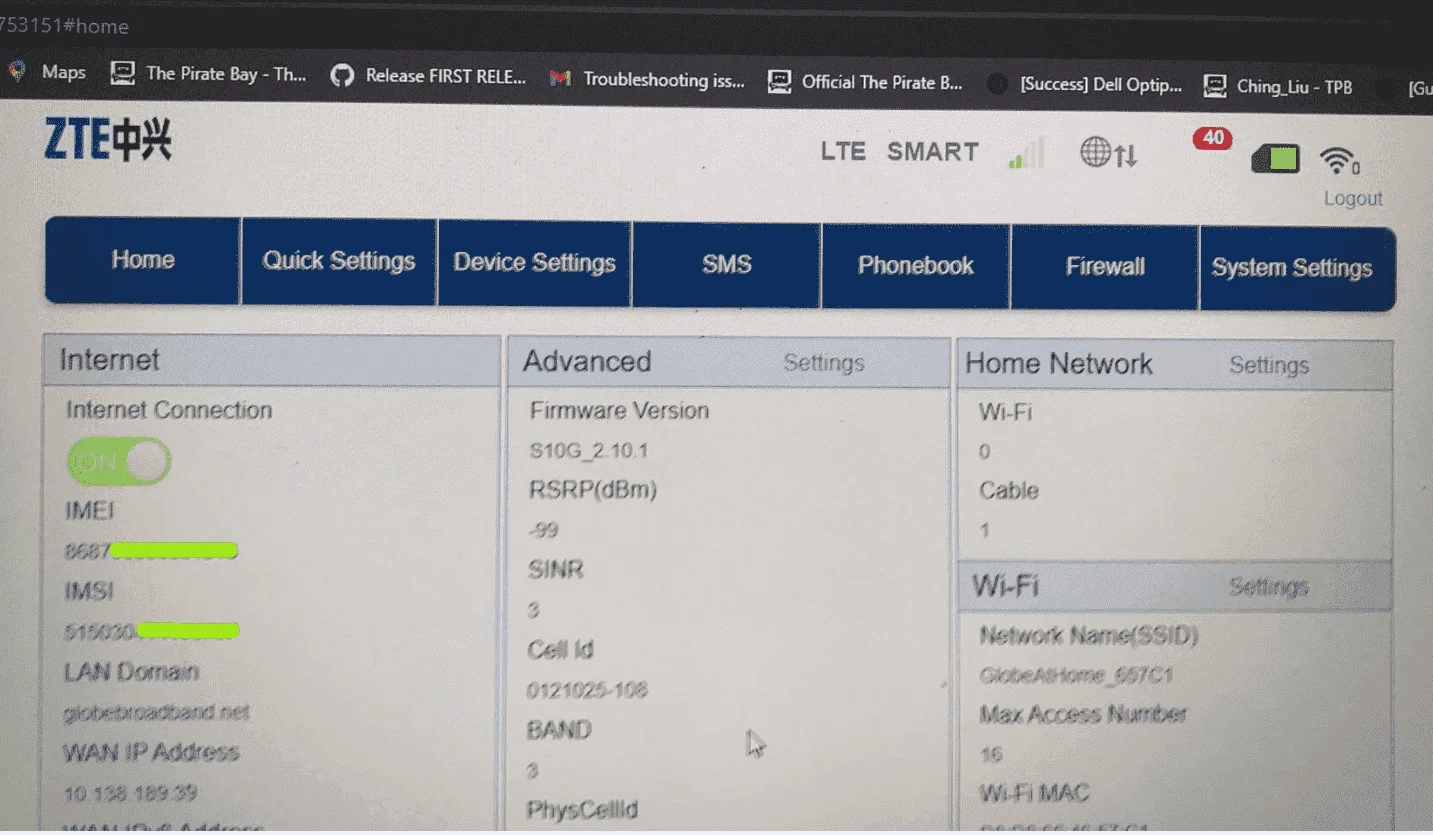Image resolution: width=1433 pixels, height=835 pixels.
Task: Click the globe data transfer icon
Action: 1109,153
